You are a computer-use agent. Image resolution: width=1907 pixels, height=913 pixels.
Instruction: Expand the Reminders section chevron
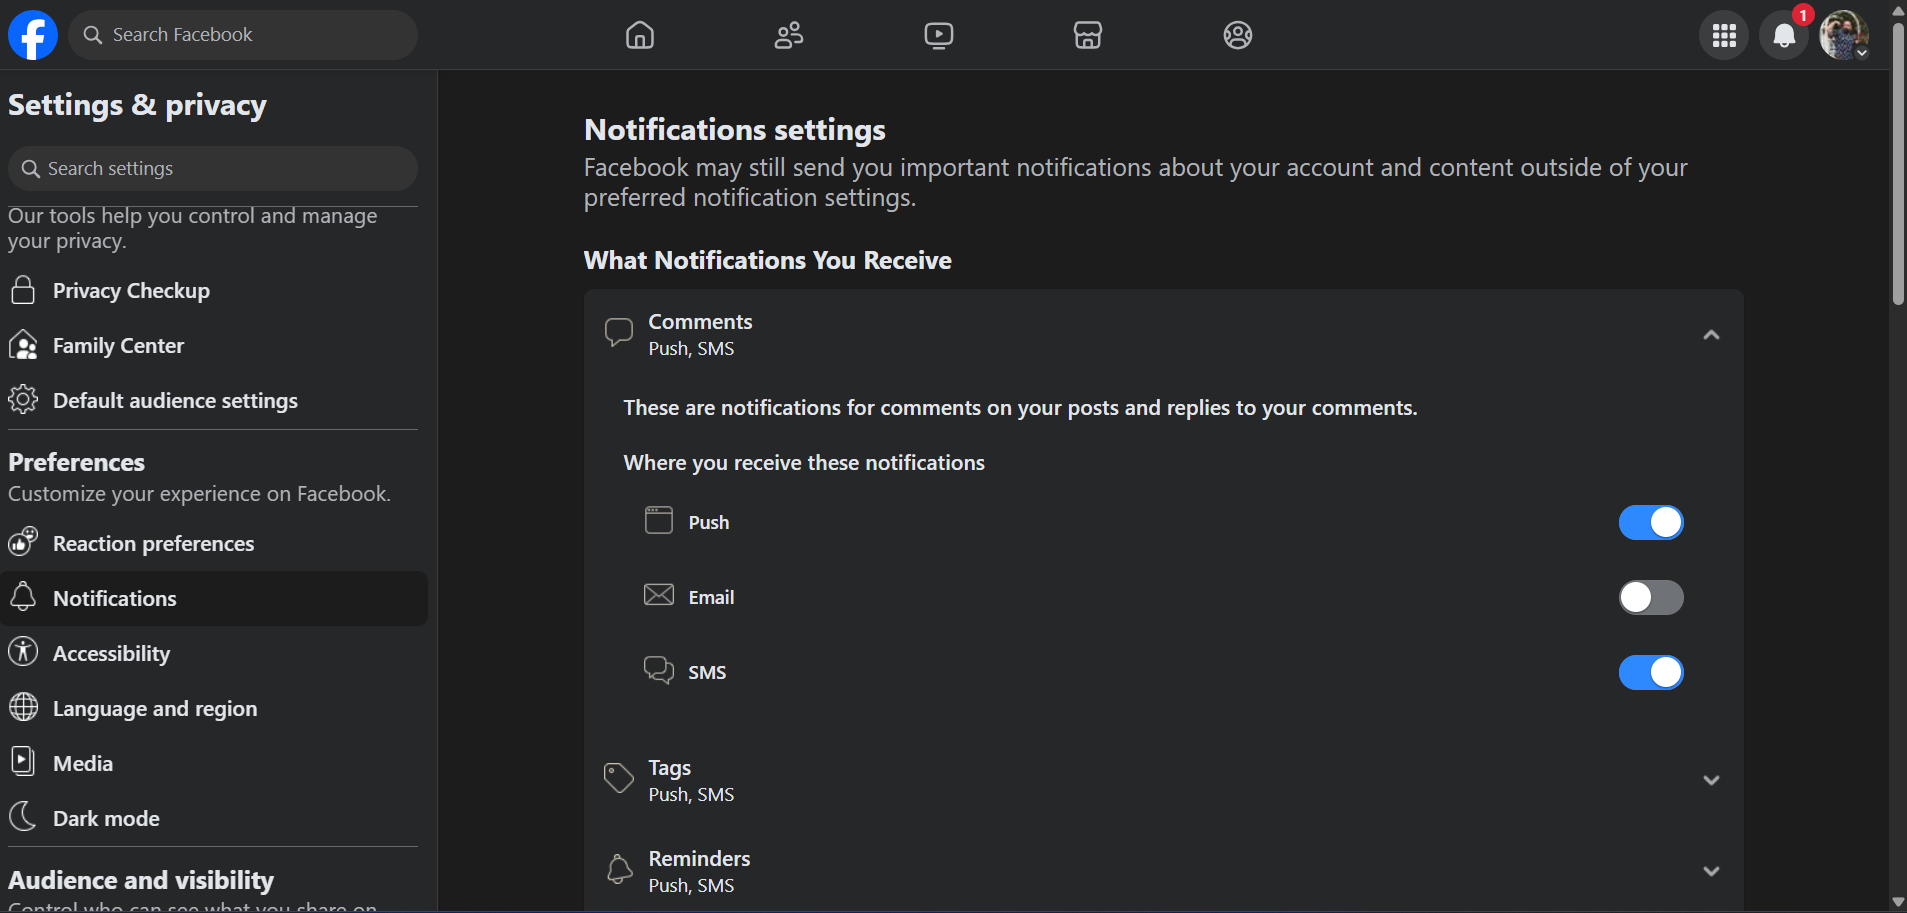pyautogui.click(x=1711, y=871)
